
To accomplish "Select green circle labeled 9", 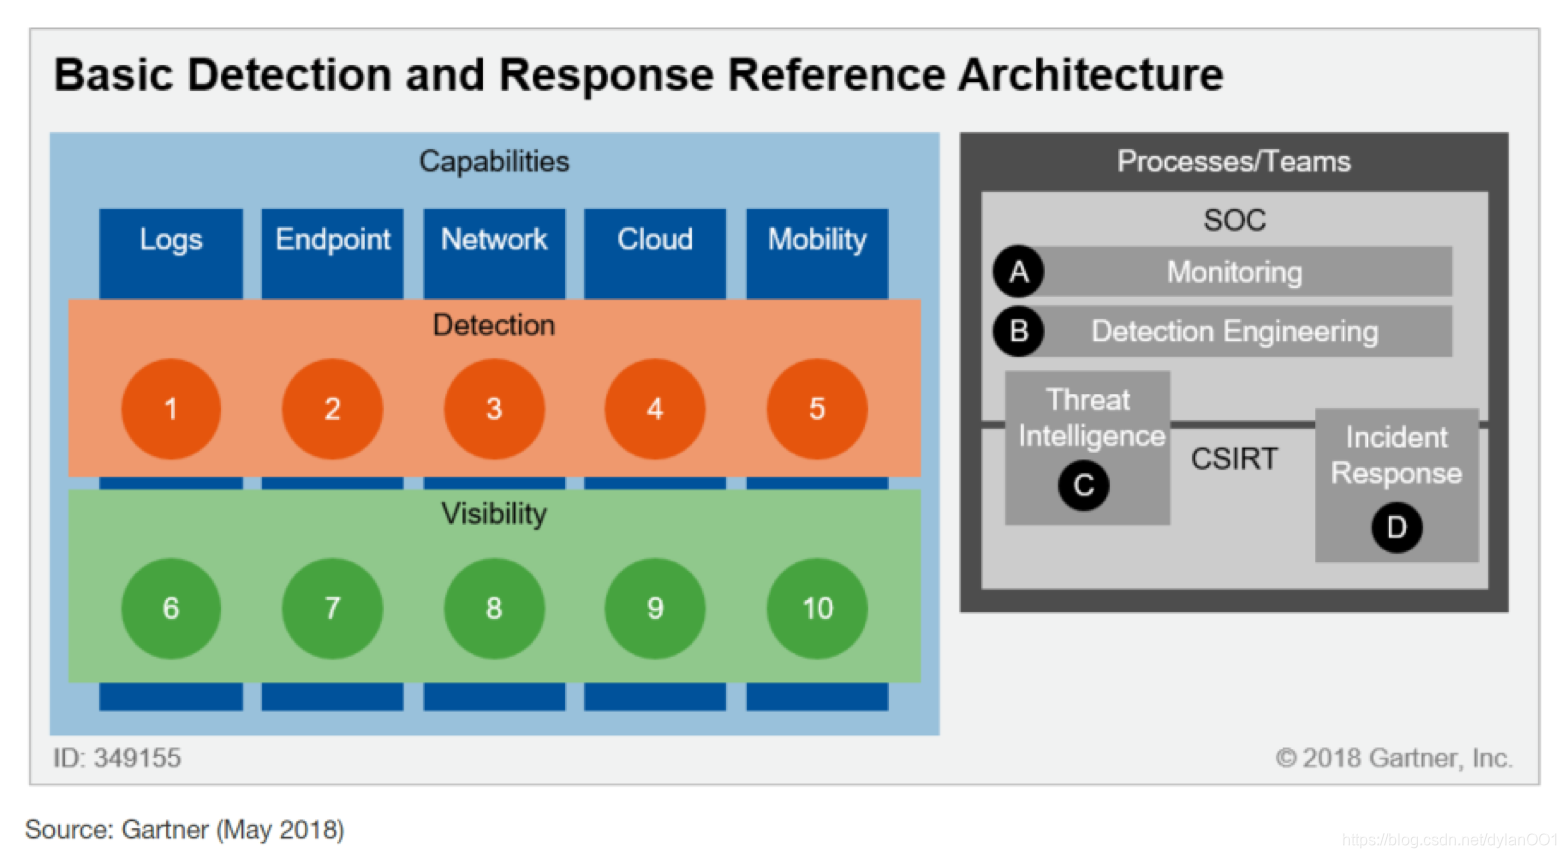I will click(x=655, y=608).
